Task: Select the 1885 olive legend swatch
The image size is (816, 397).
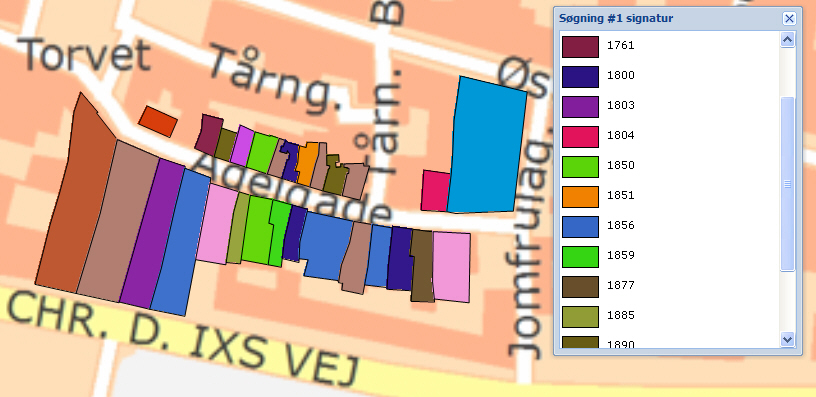Action: pyautogui.click(x=580, y=317)
